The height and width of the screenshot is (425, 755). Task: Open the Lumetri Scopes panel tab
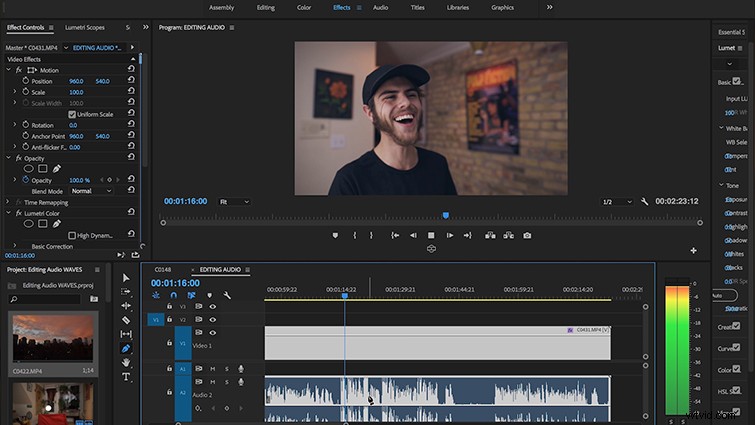click(x=85, y=27)
